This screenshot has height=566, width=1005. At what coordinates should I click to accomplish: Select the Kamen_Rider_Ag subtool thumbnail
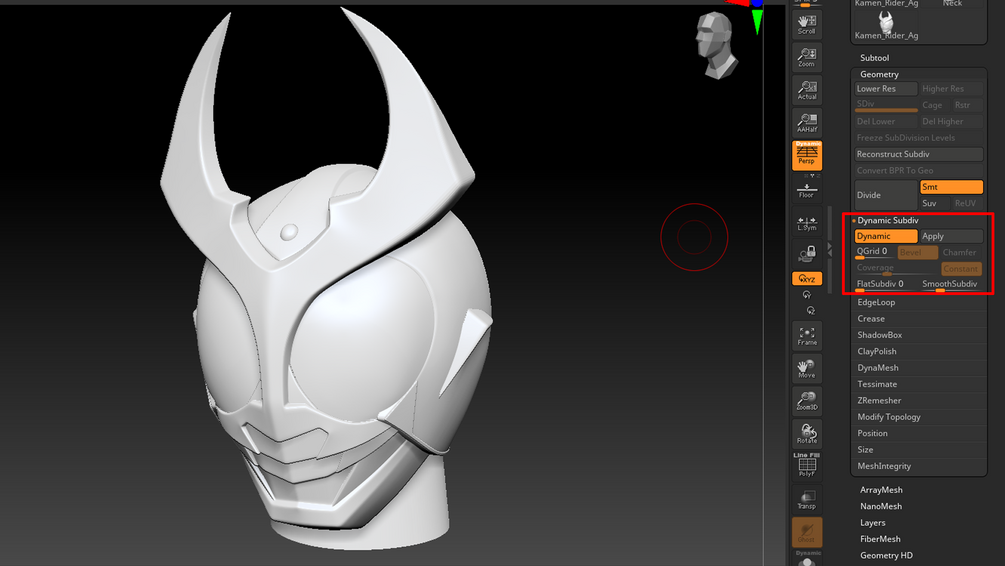886,24
